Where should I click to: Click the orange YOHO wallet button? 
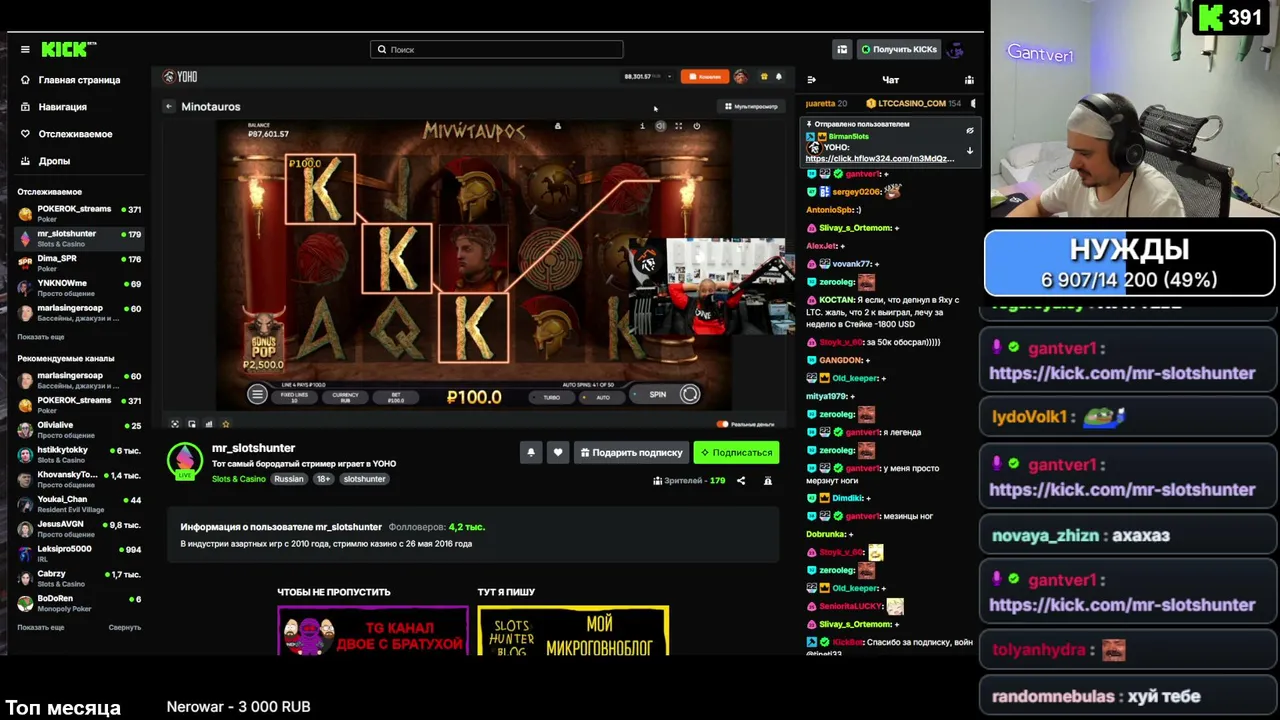(x=704, y=76)
